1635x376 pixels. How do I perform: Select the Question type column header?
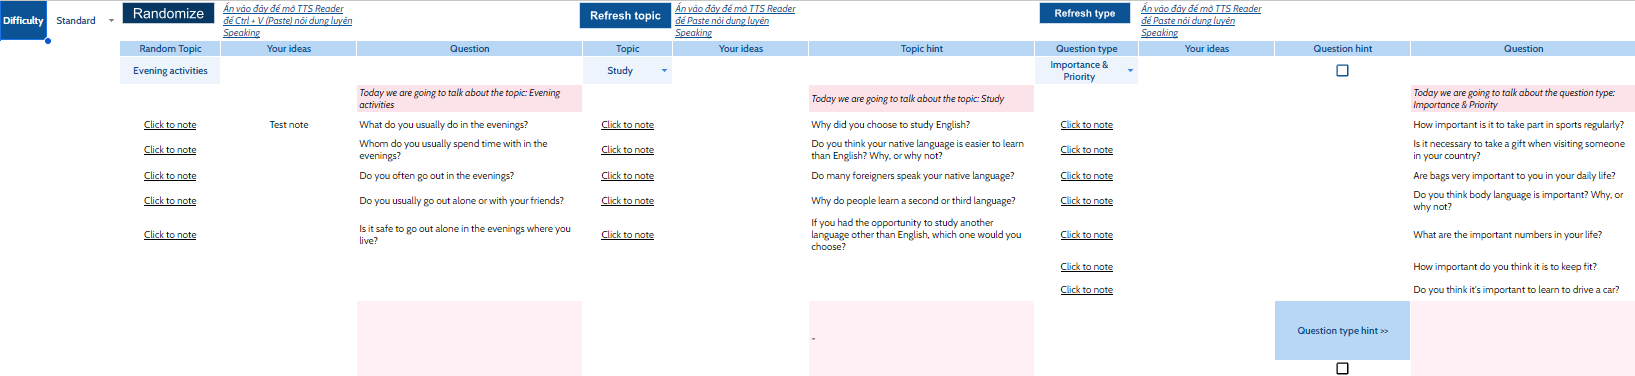pos(1086,49)
